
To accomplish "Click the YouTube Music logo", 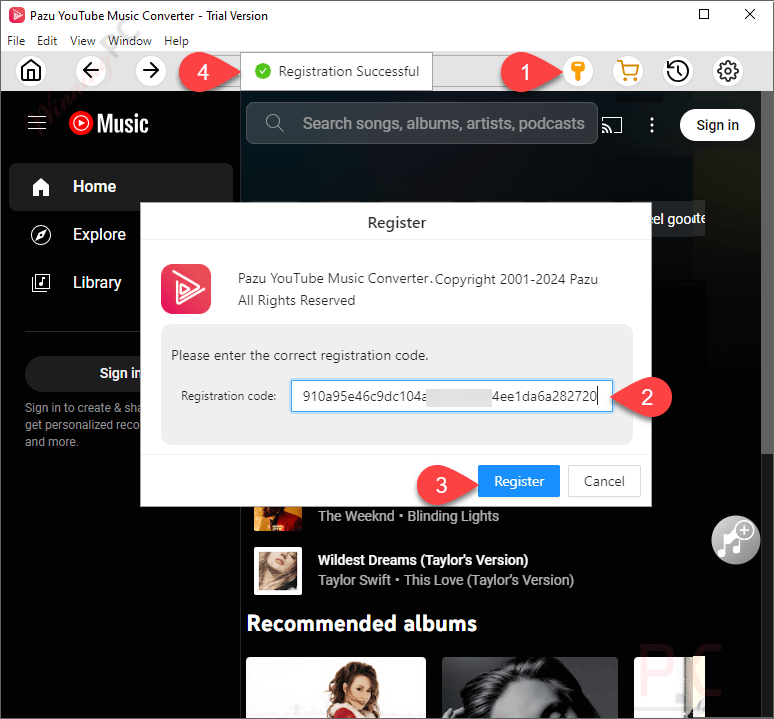I will point(109,123).
